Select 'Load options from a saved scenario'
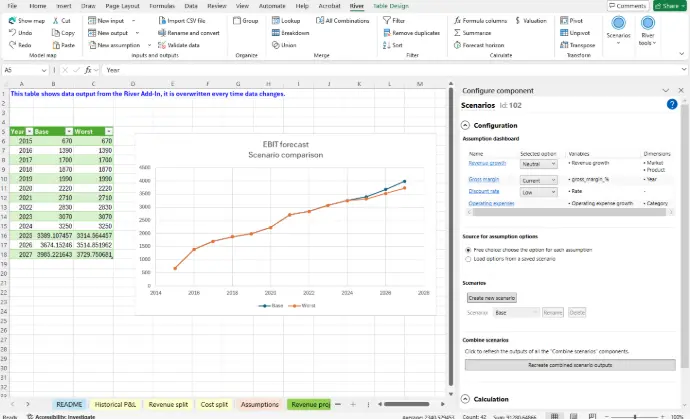690x419 pixels. tap(469, 259)
